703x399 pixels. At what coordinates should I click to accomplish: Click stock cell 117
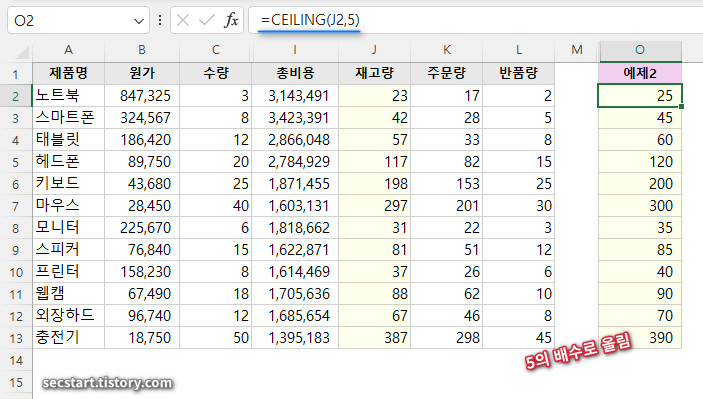tap(374, 161)
